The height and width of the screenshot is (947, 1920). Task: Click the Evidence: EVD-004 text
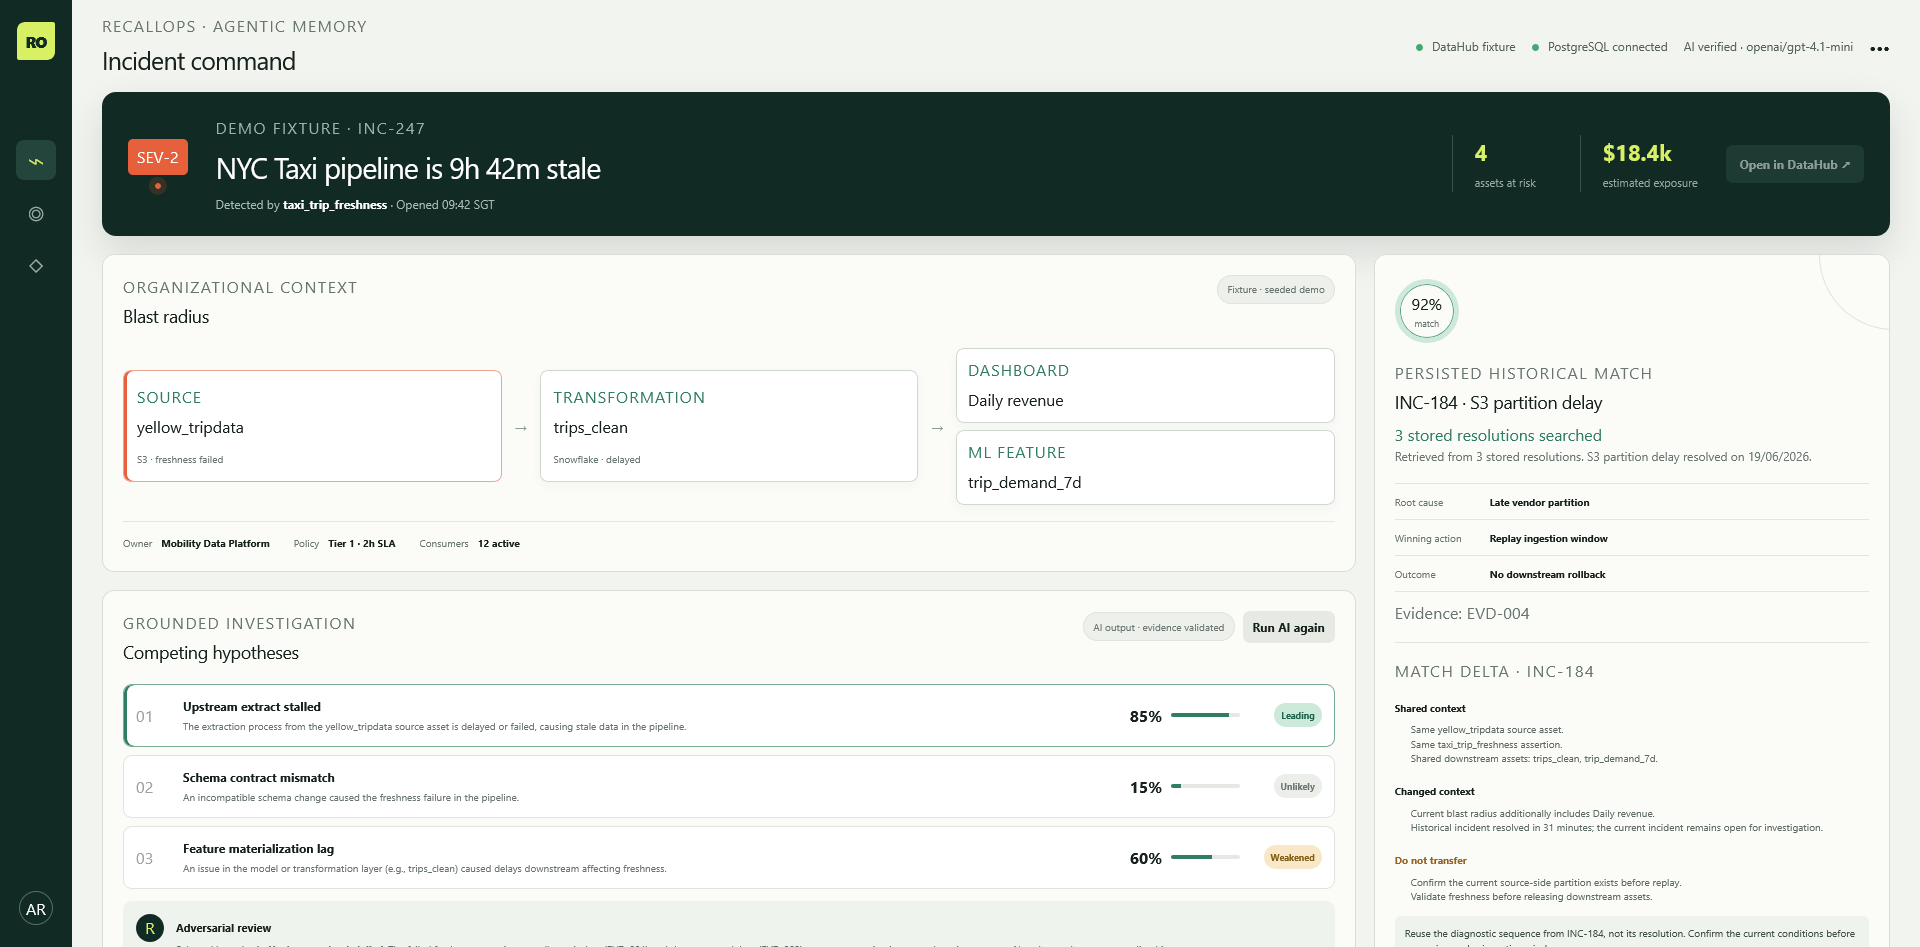(x=1462, y=614)
